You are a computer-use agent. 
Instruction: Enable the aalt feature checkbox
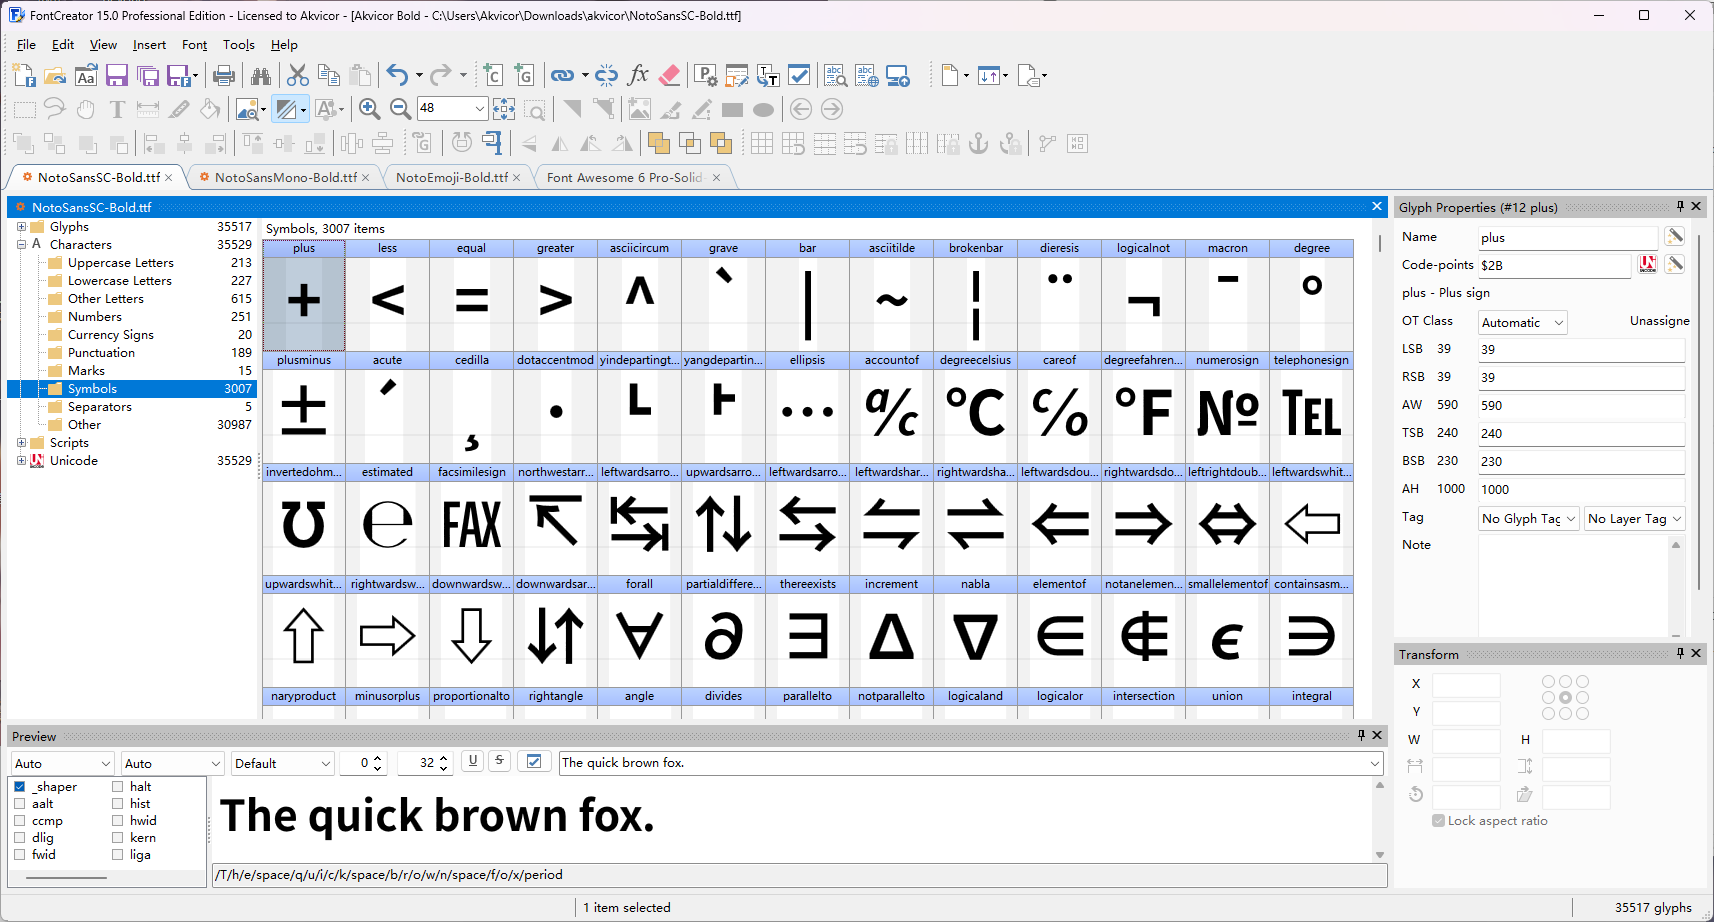pos(20,804)
